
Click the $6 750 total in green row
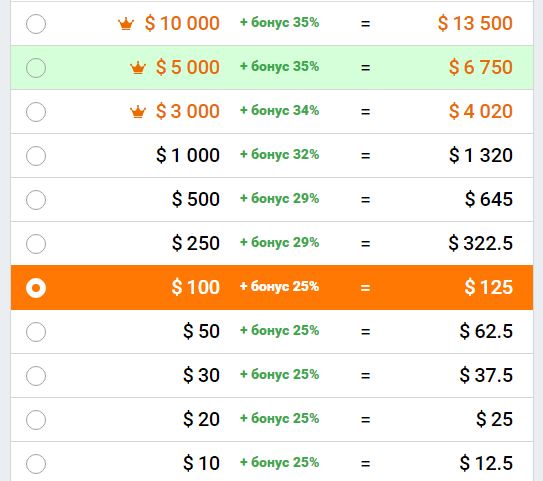(x=481, y=67)
